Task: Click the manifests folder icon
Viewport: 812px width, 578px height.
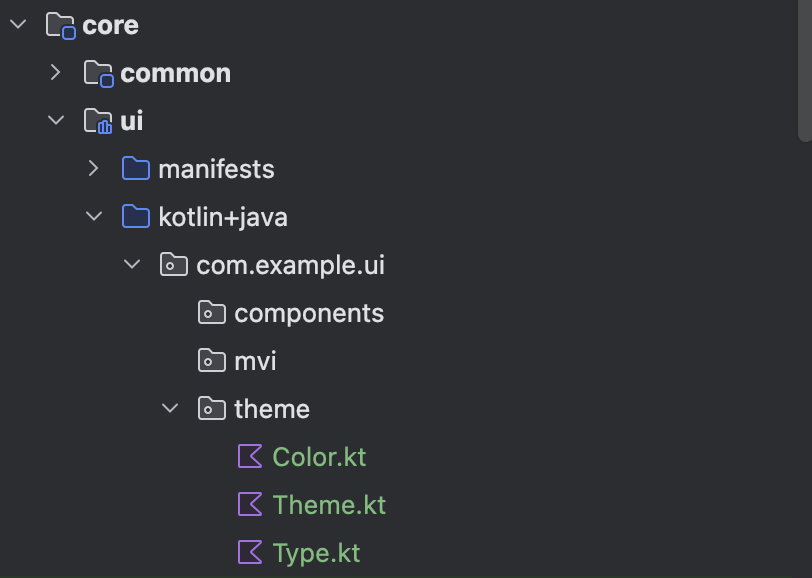Action: (135, 169)
